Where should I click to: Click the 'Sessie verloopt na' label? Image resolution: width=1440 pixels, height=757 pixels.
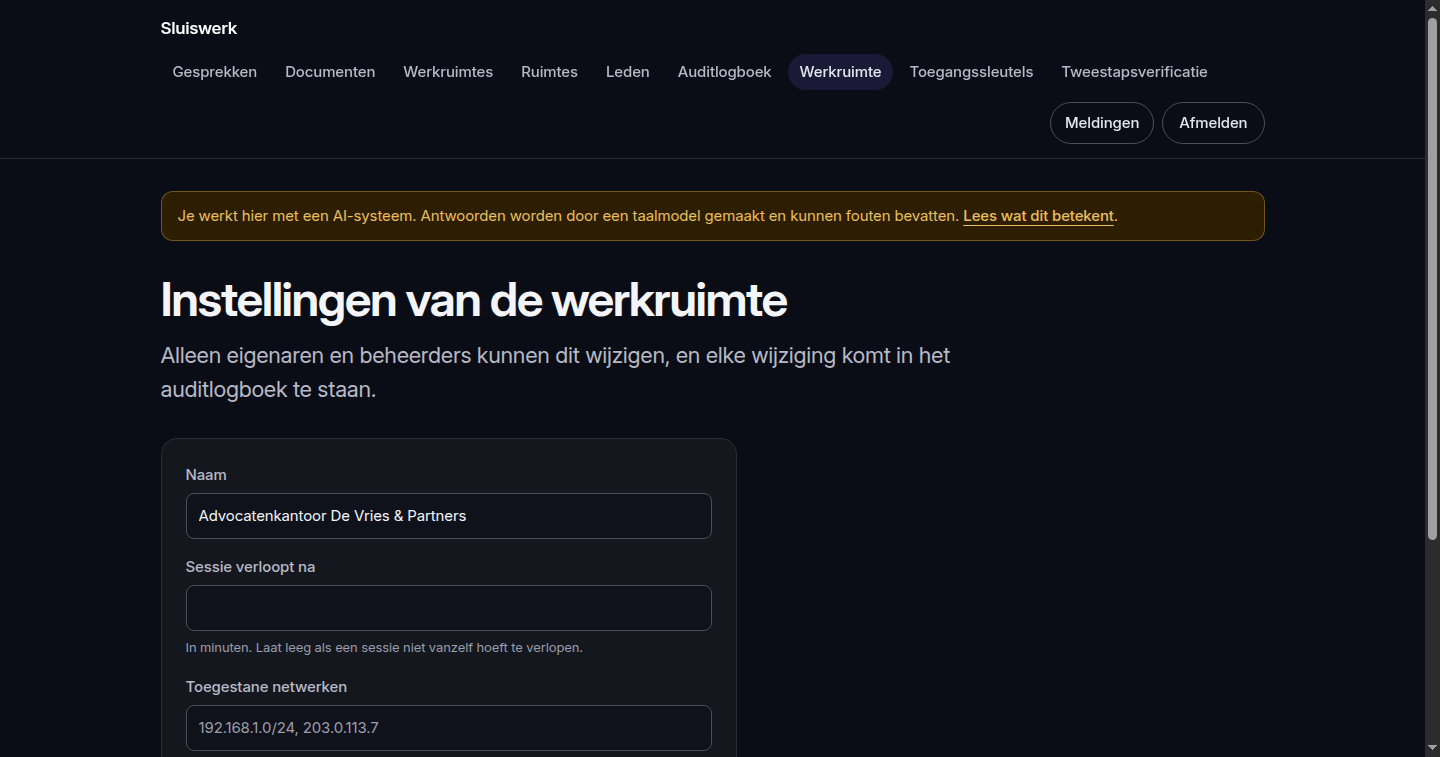coord(250,567)
